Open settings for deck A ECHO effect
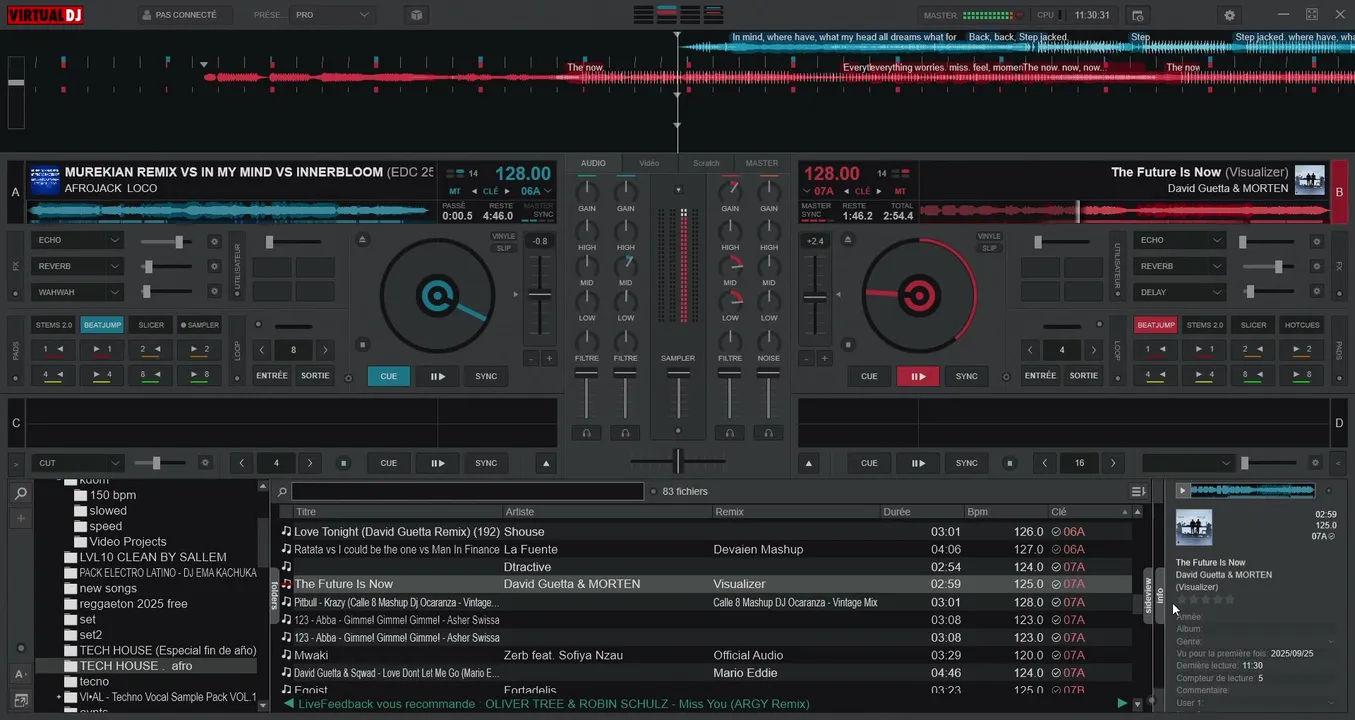This screenshot has height=720, width=1355. point(214,241)
